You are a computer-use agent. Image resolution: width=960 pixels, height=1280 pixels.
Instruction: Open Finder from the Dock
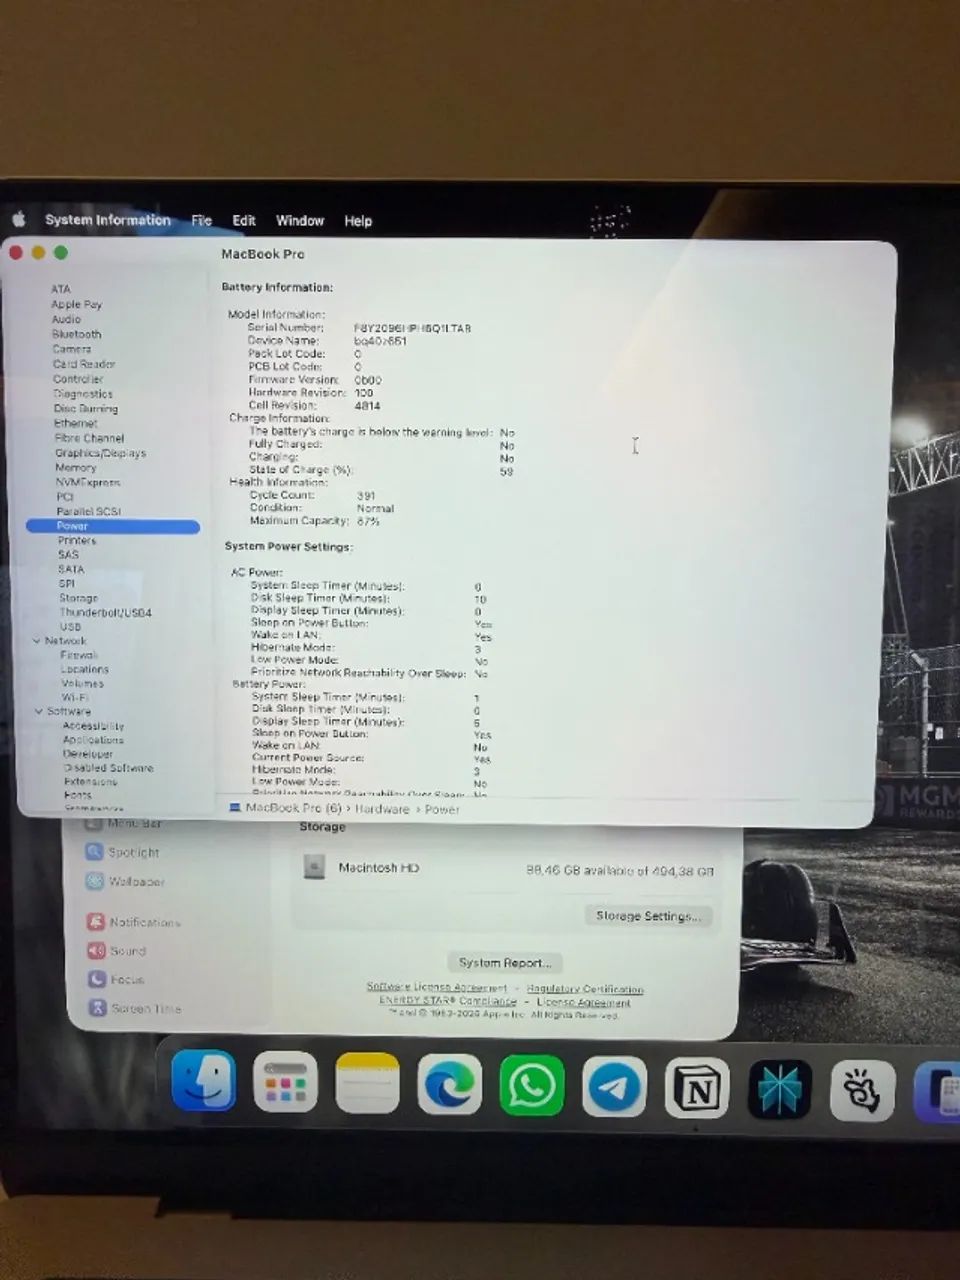click(x=204, y=1081)
